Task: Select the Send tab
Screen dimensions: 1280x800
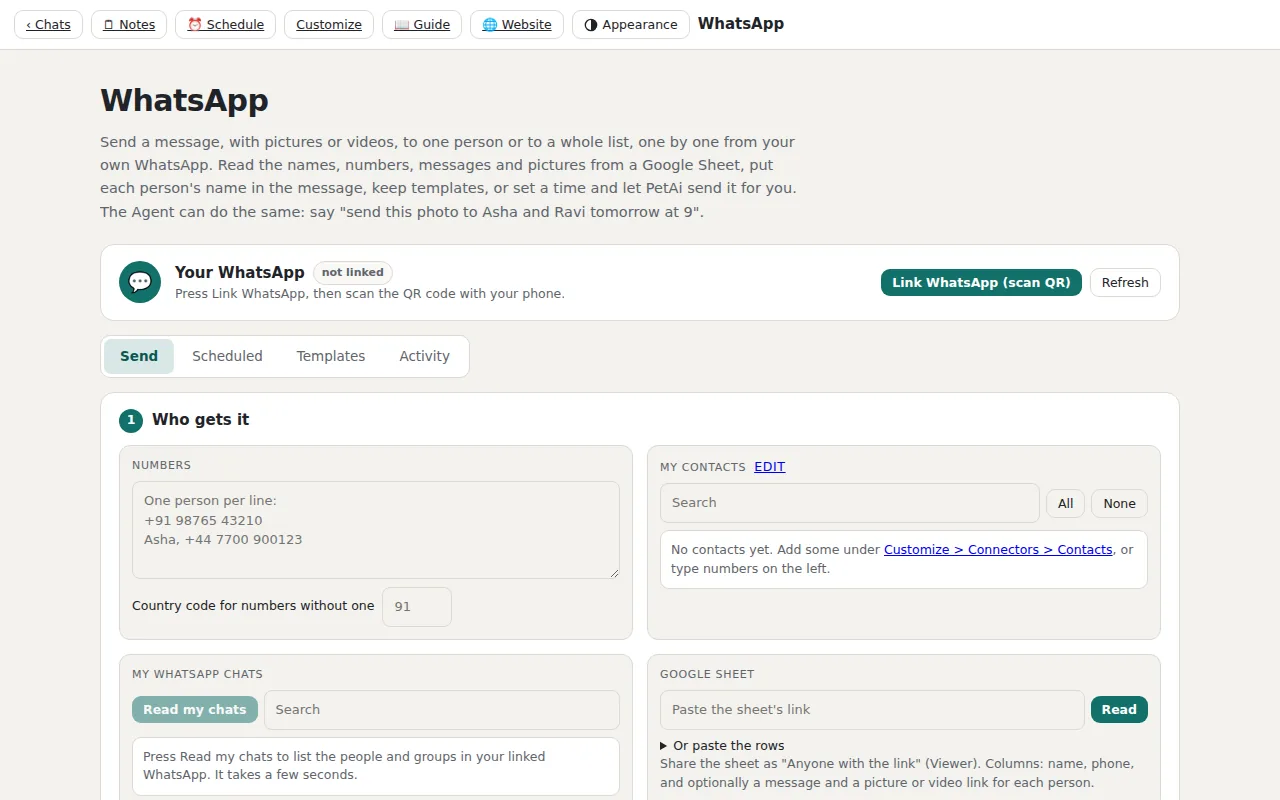Action: pos(139,356)
